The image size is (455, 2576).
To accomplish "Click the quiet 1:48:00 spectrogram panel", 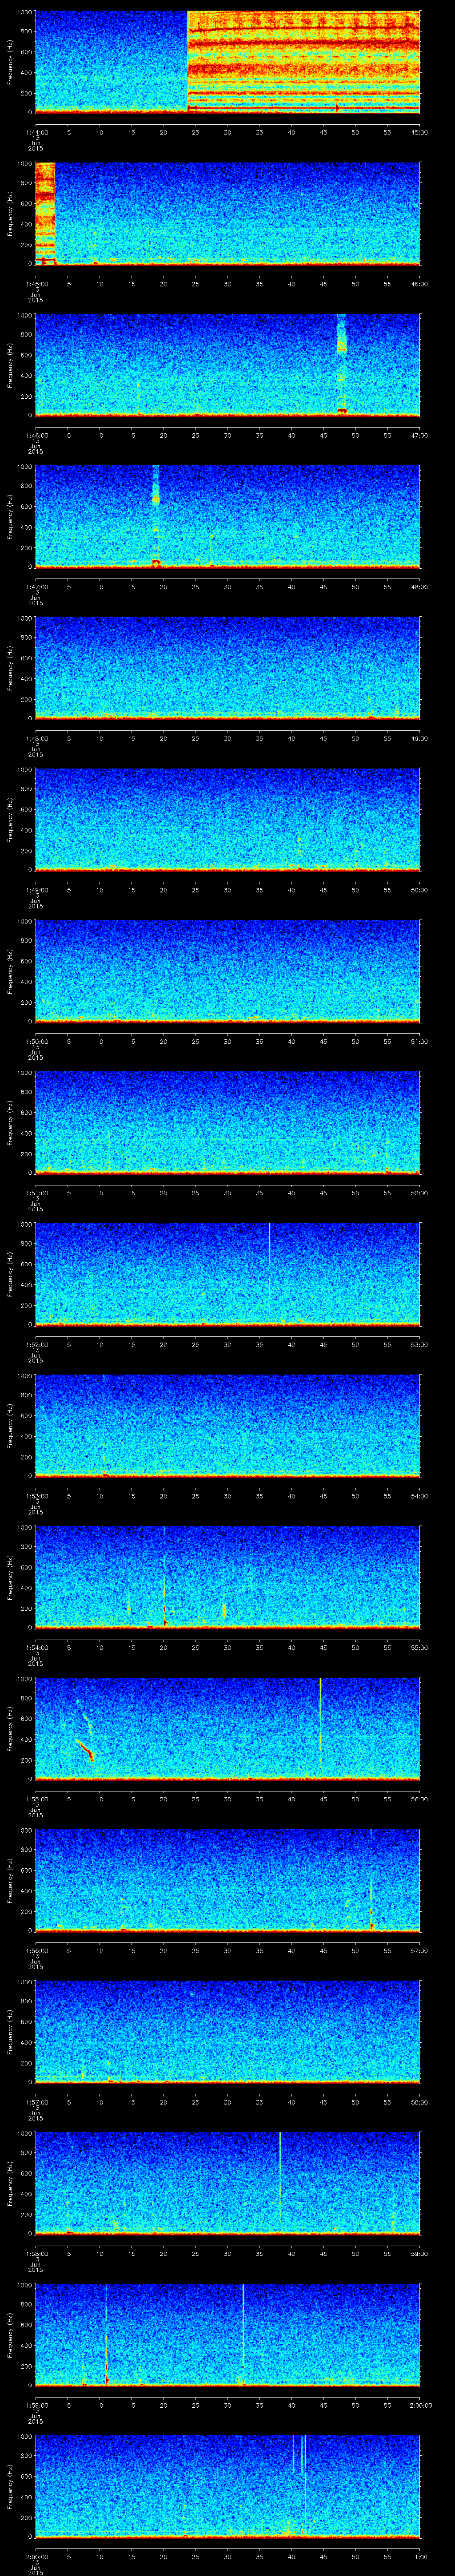I will click(x=227, y=668).
